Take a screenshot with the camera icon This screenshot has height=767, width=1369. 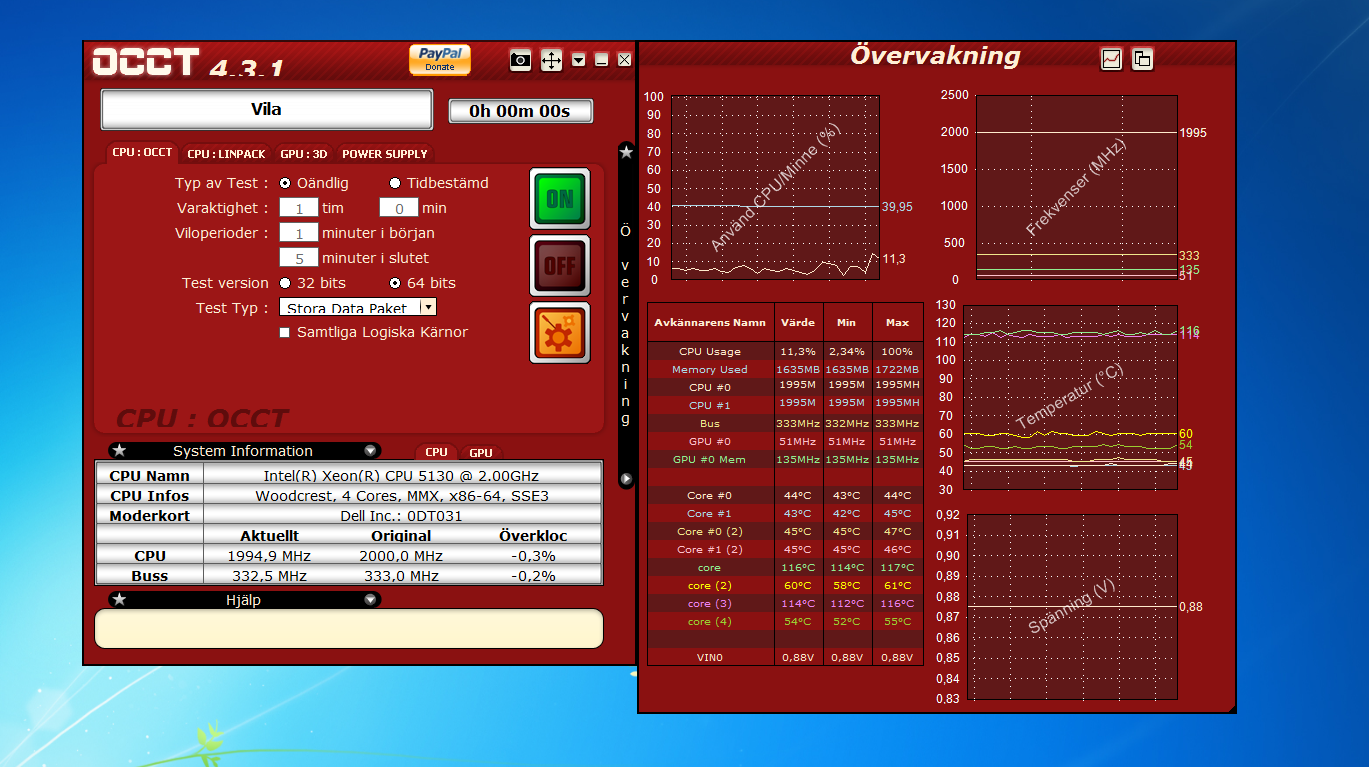click(520, 60)
